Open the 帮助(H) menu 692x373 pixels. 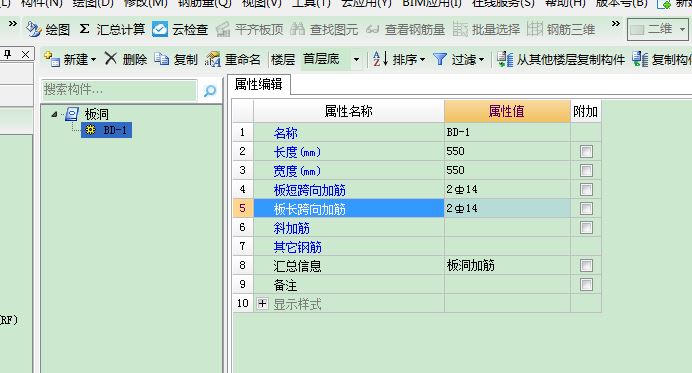(x=565, y=4)
